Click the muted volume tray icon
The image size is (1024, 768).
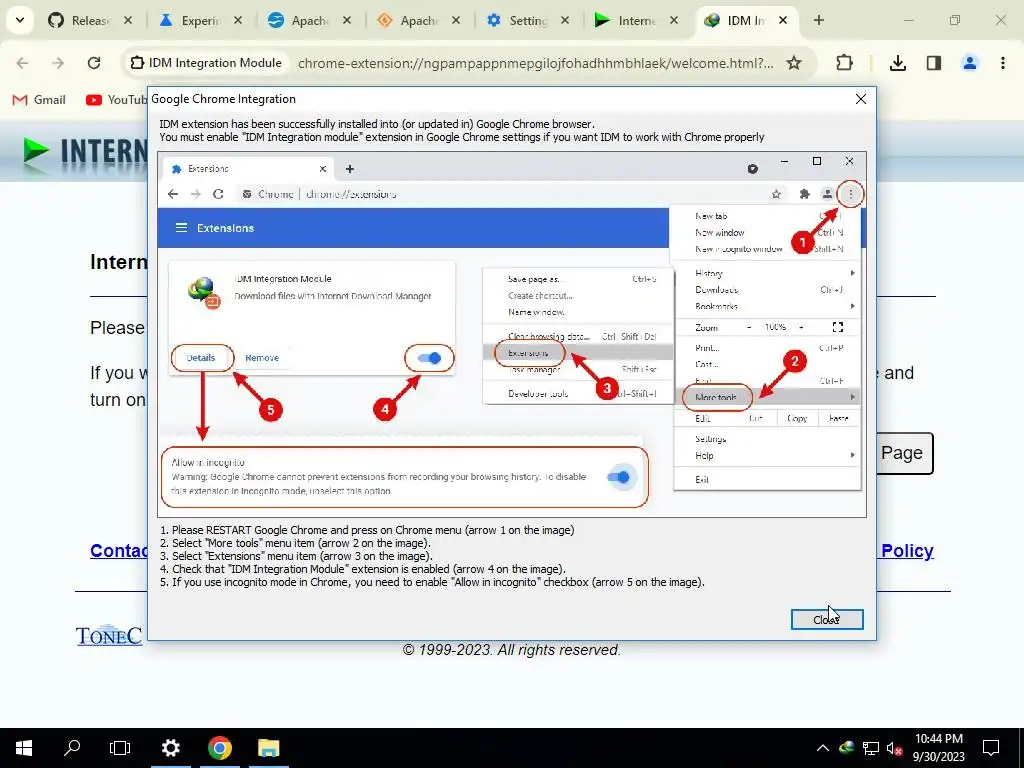[894, 748]
